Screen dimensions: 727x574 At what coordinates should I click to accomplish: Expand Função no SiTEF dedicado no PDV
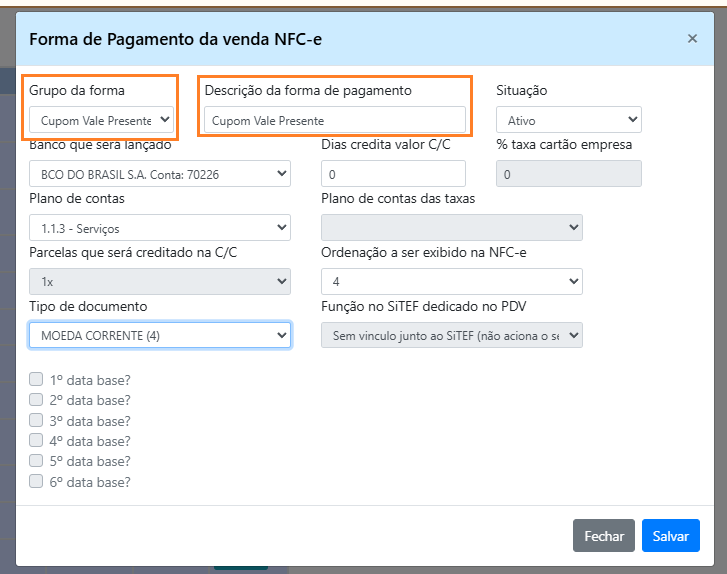click(451, 335)
